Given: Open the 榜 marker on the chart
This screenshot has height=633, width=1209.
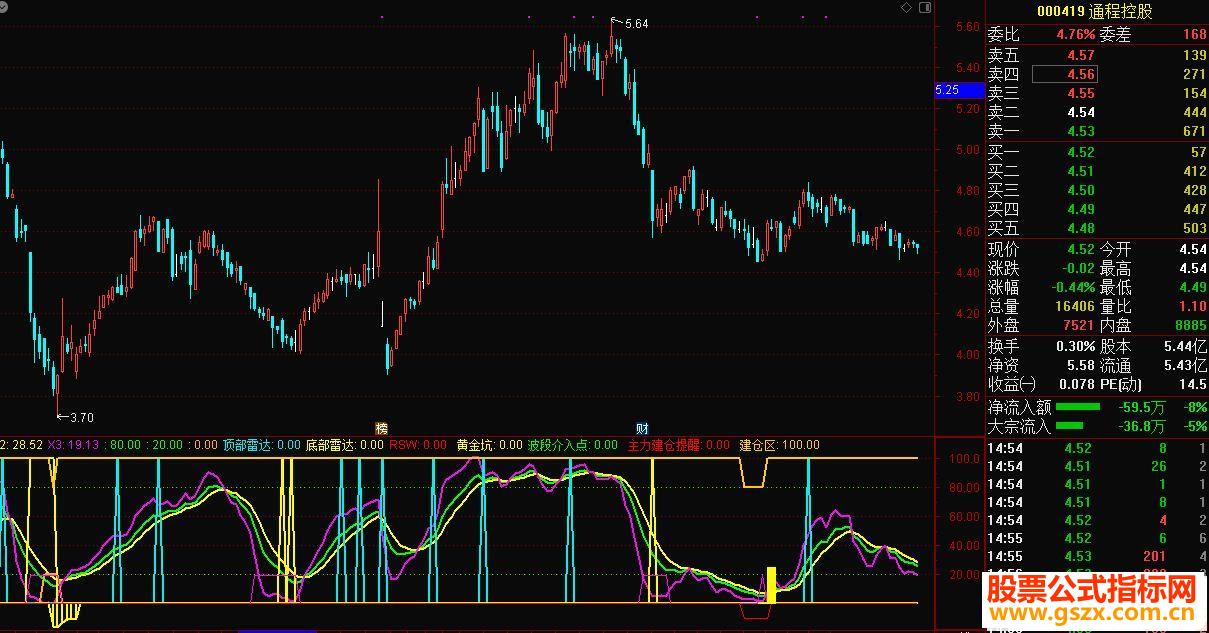Looking at the screenshot, I should click(382, 428).
